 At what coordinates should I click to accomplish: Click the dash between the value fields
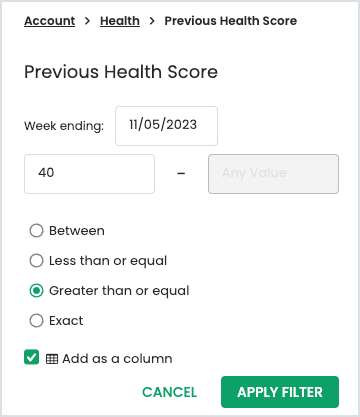[181, 173]
